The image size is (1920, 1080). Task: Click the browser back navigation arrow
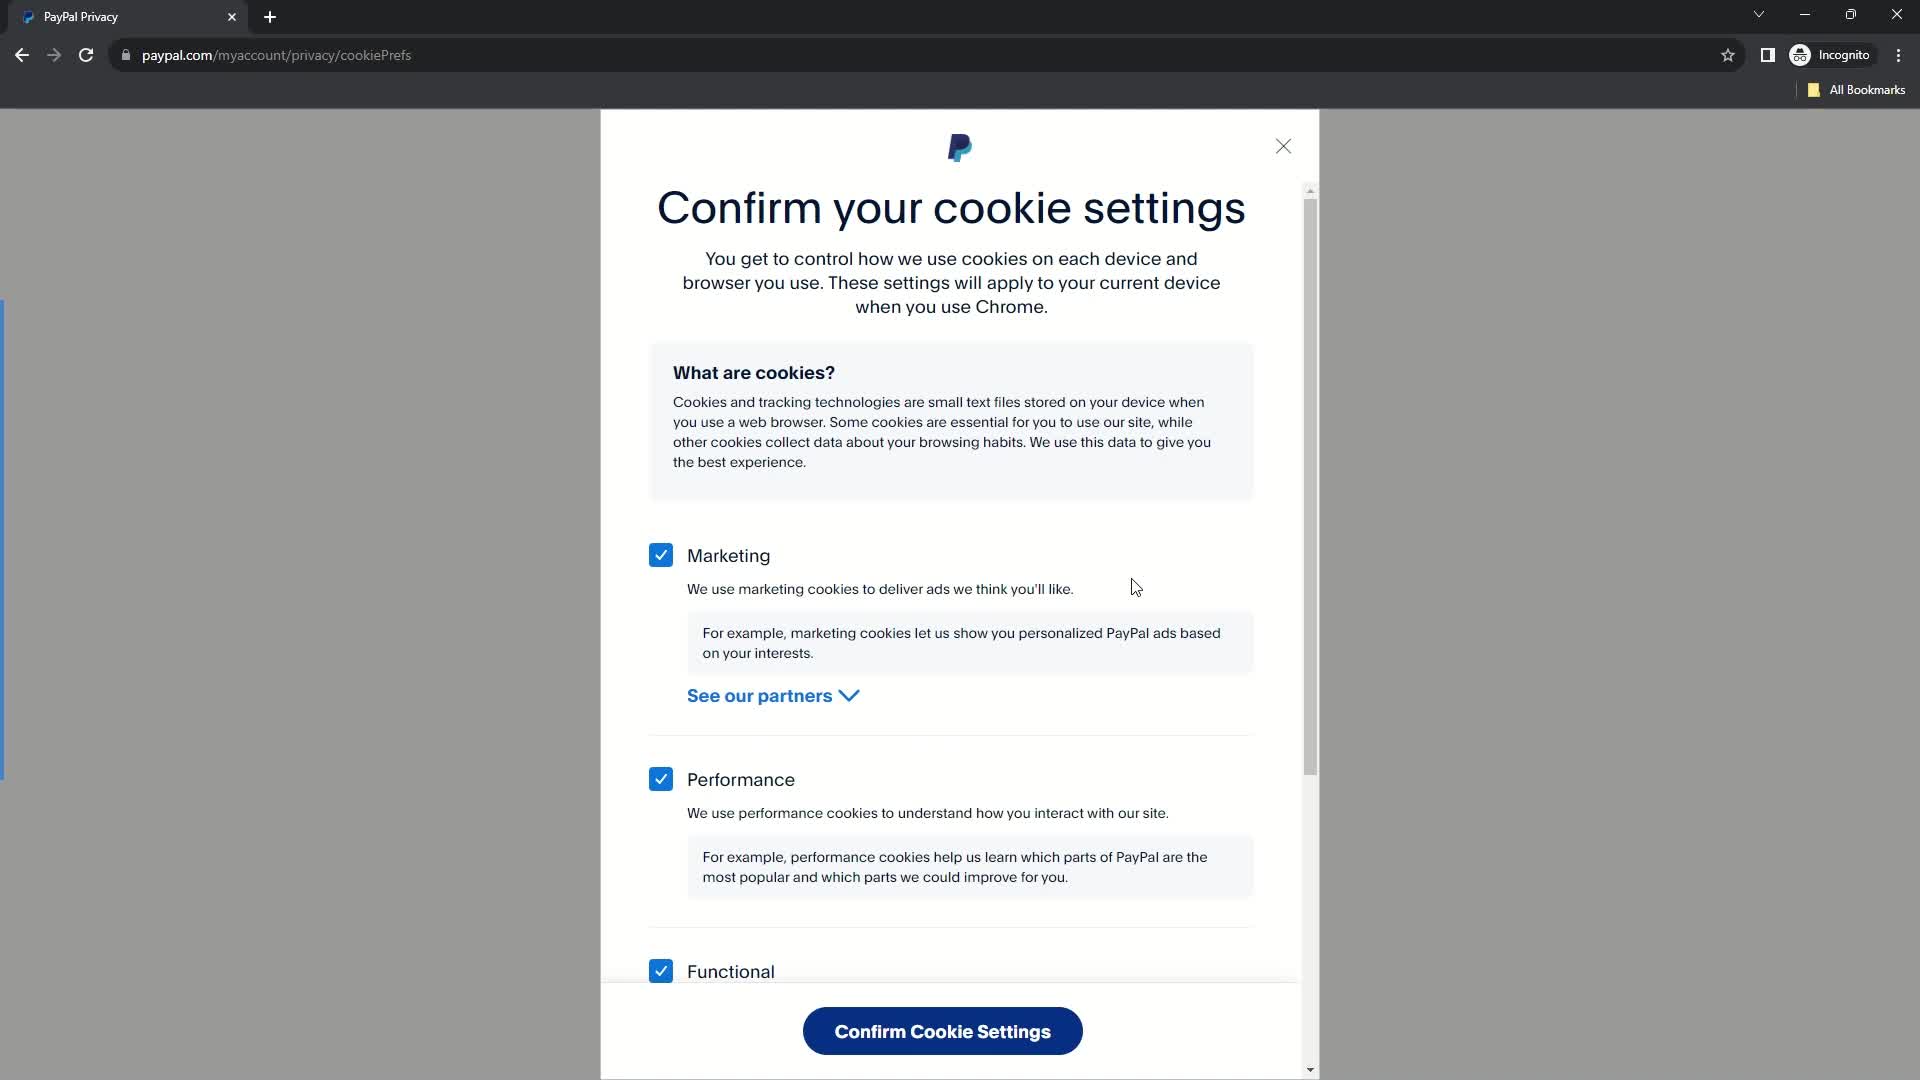22,54
